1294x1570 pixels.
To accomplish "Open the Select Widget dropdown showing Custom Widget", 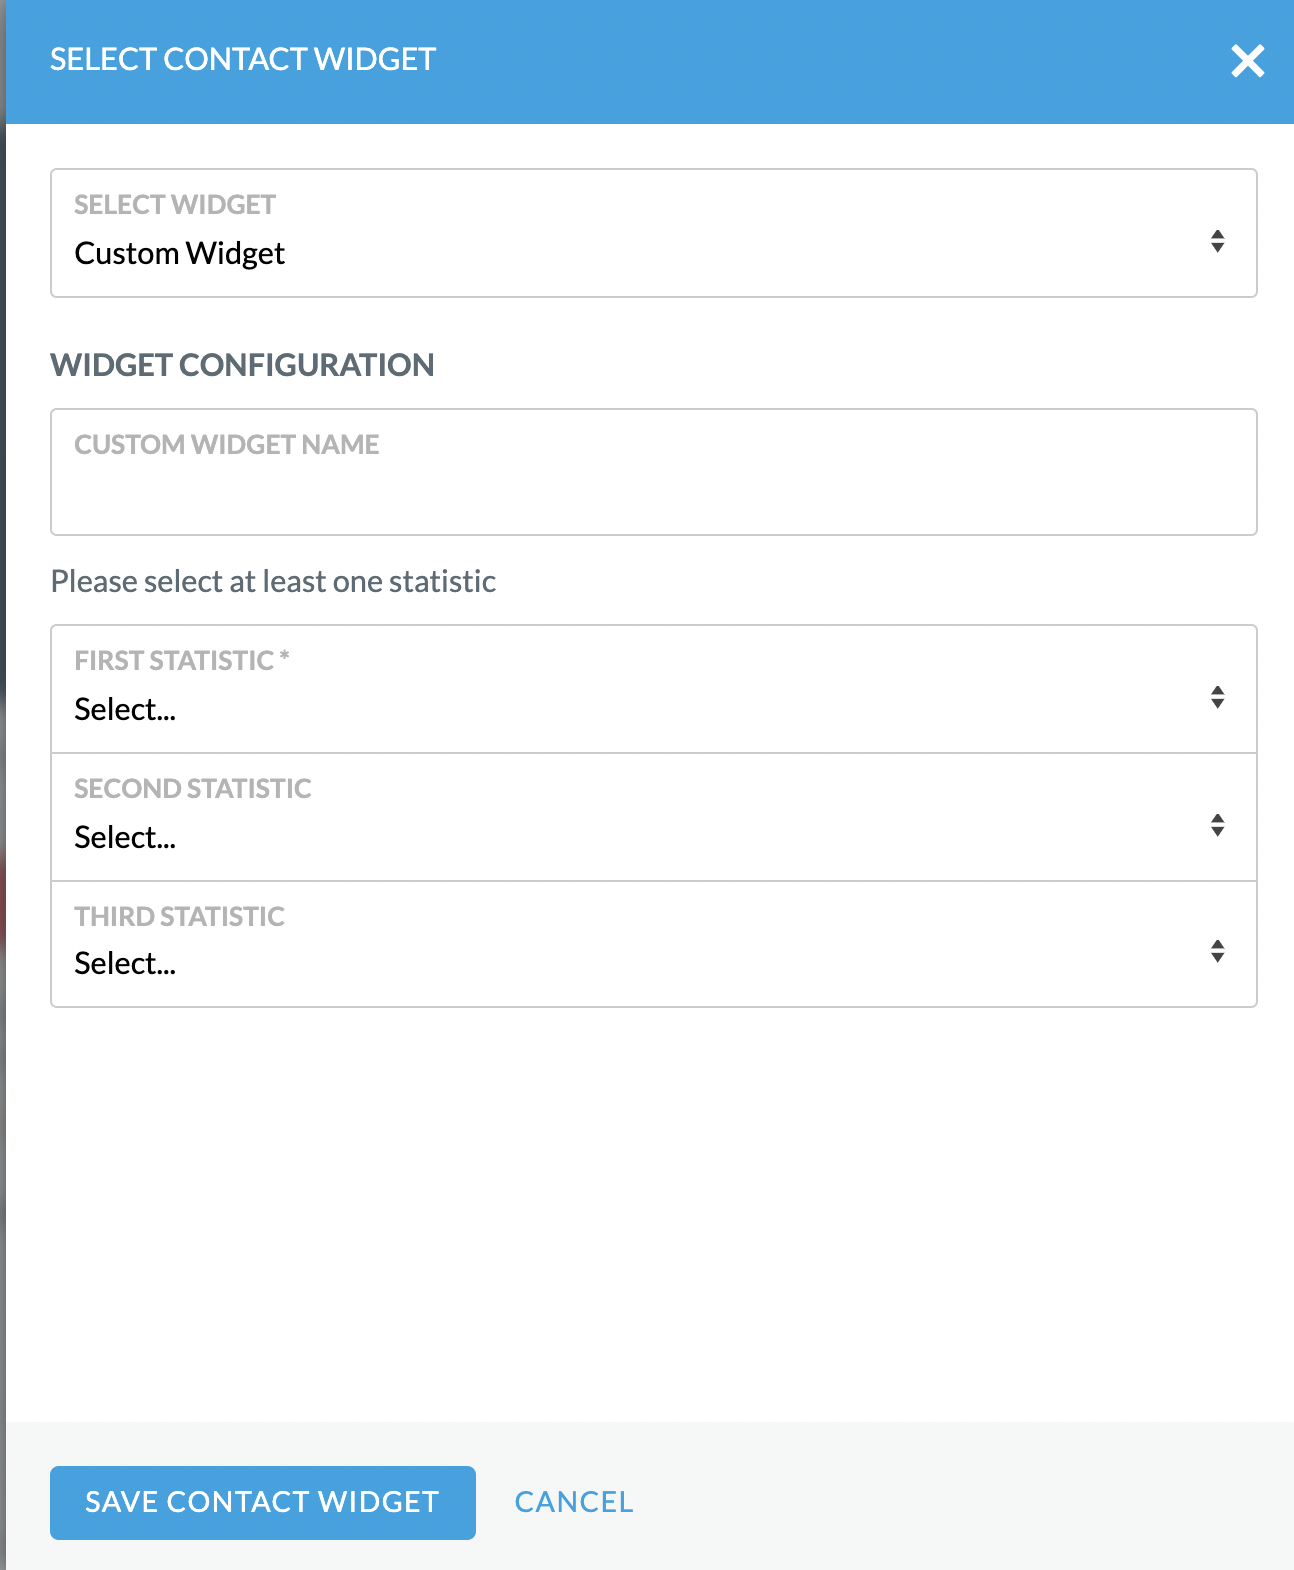I will pos(654,233).
